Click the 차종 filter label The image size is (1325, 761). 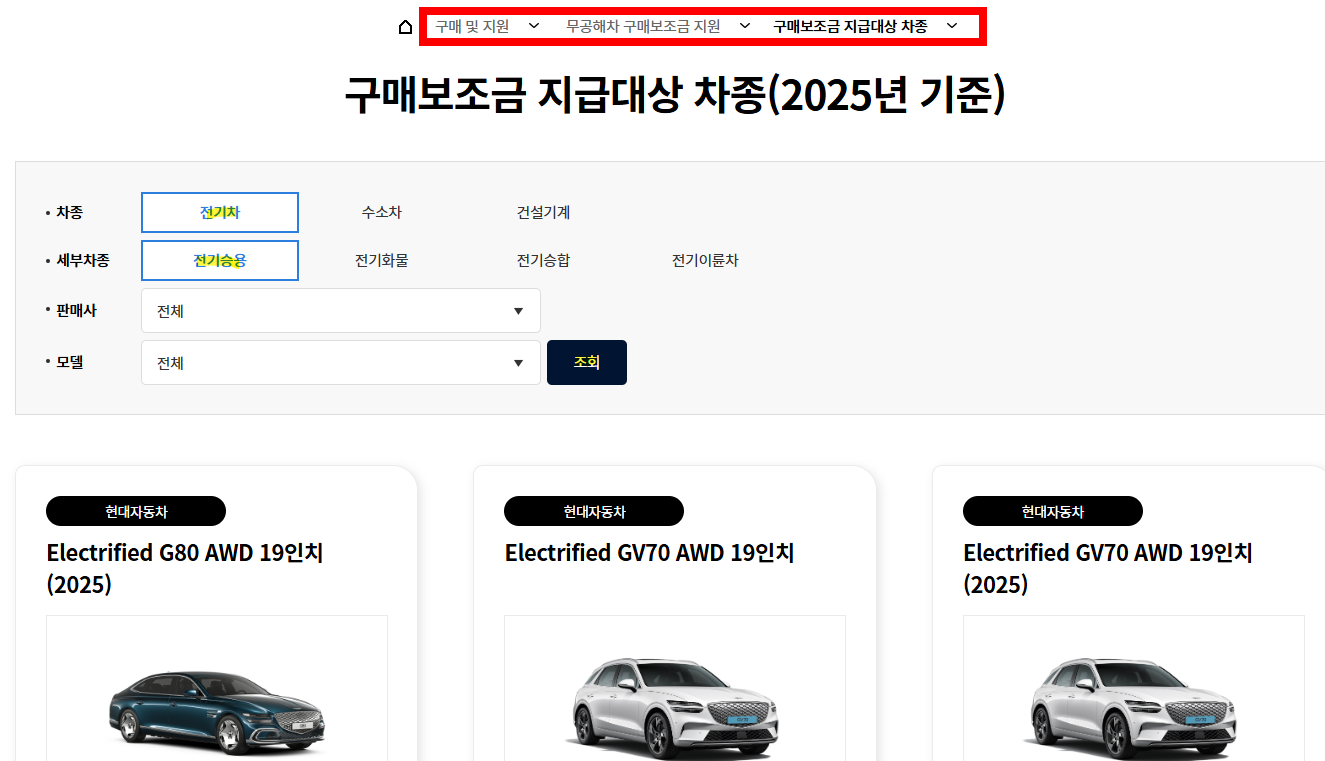click(x=70, y=212)
